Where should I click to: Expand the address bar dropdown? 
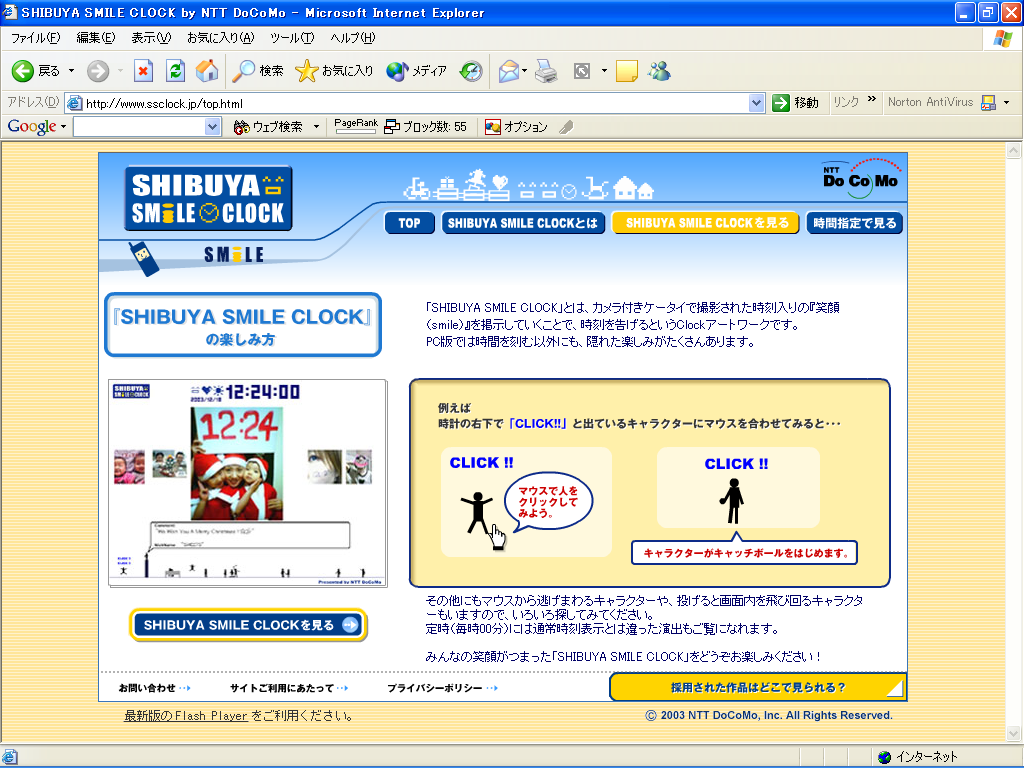click(757, 103)
